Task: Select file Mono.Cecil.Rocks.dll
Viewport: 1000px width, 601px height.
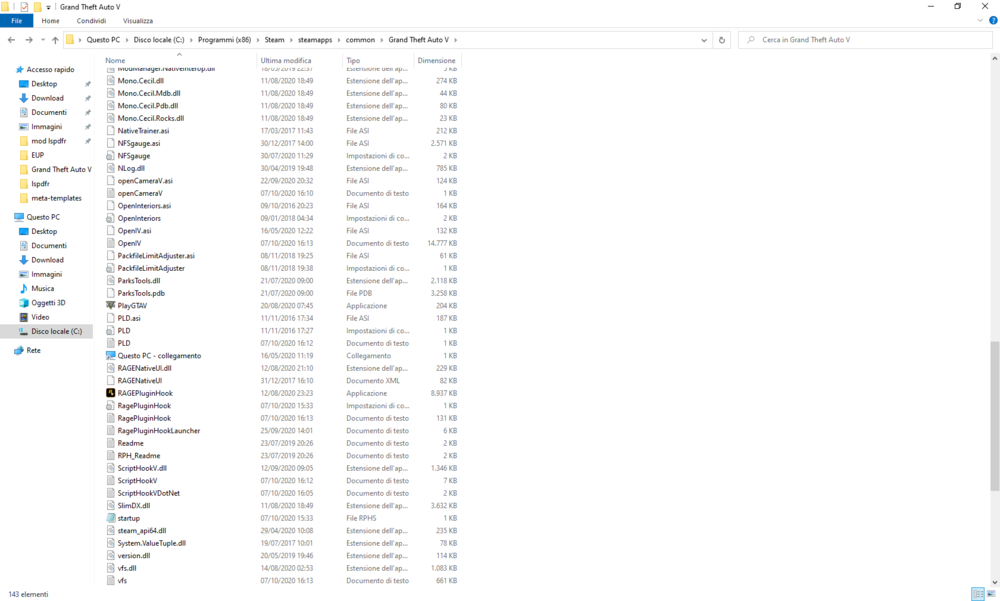Action: point(151,118)
